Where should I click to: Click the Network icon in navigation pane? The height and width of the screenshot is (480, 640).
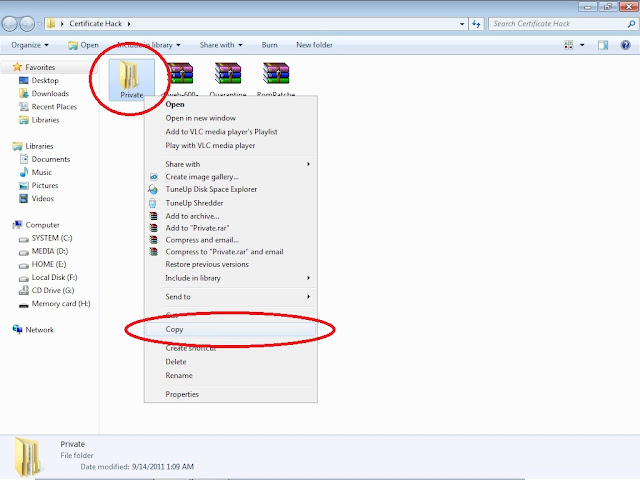[x=17, y=329]
